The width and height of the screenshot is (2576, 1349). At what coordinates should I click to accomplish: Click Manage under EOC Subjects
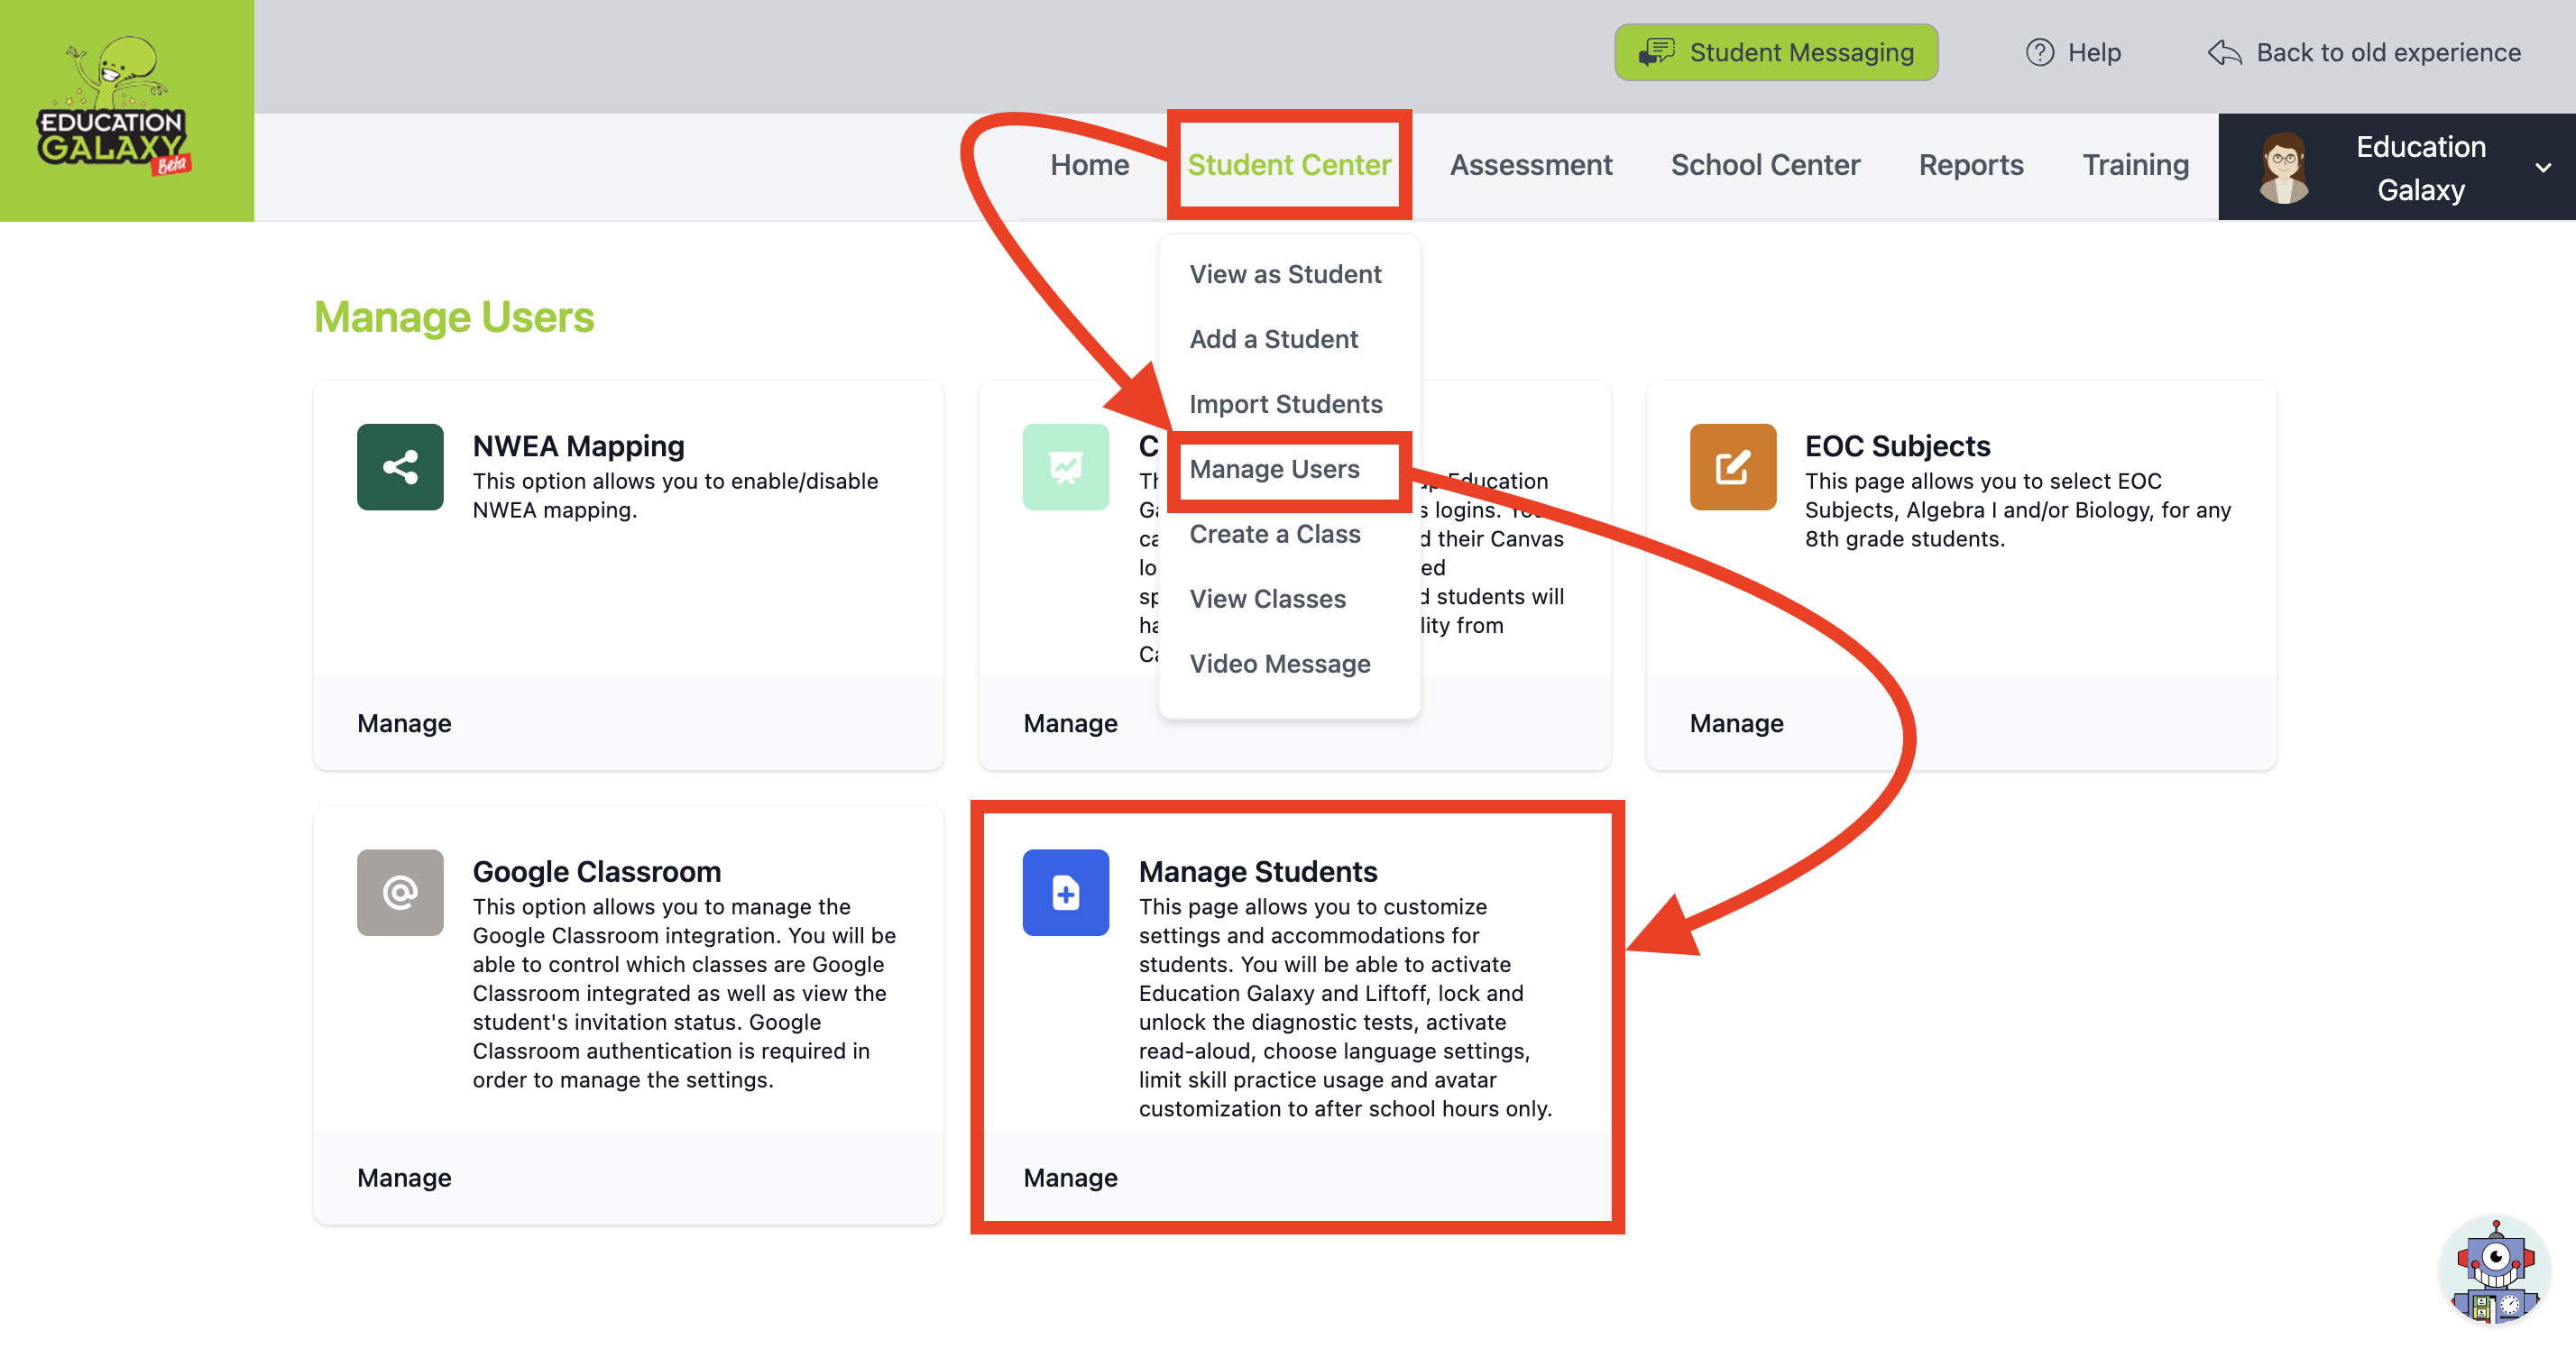[1736, 723]
